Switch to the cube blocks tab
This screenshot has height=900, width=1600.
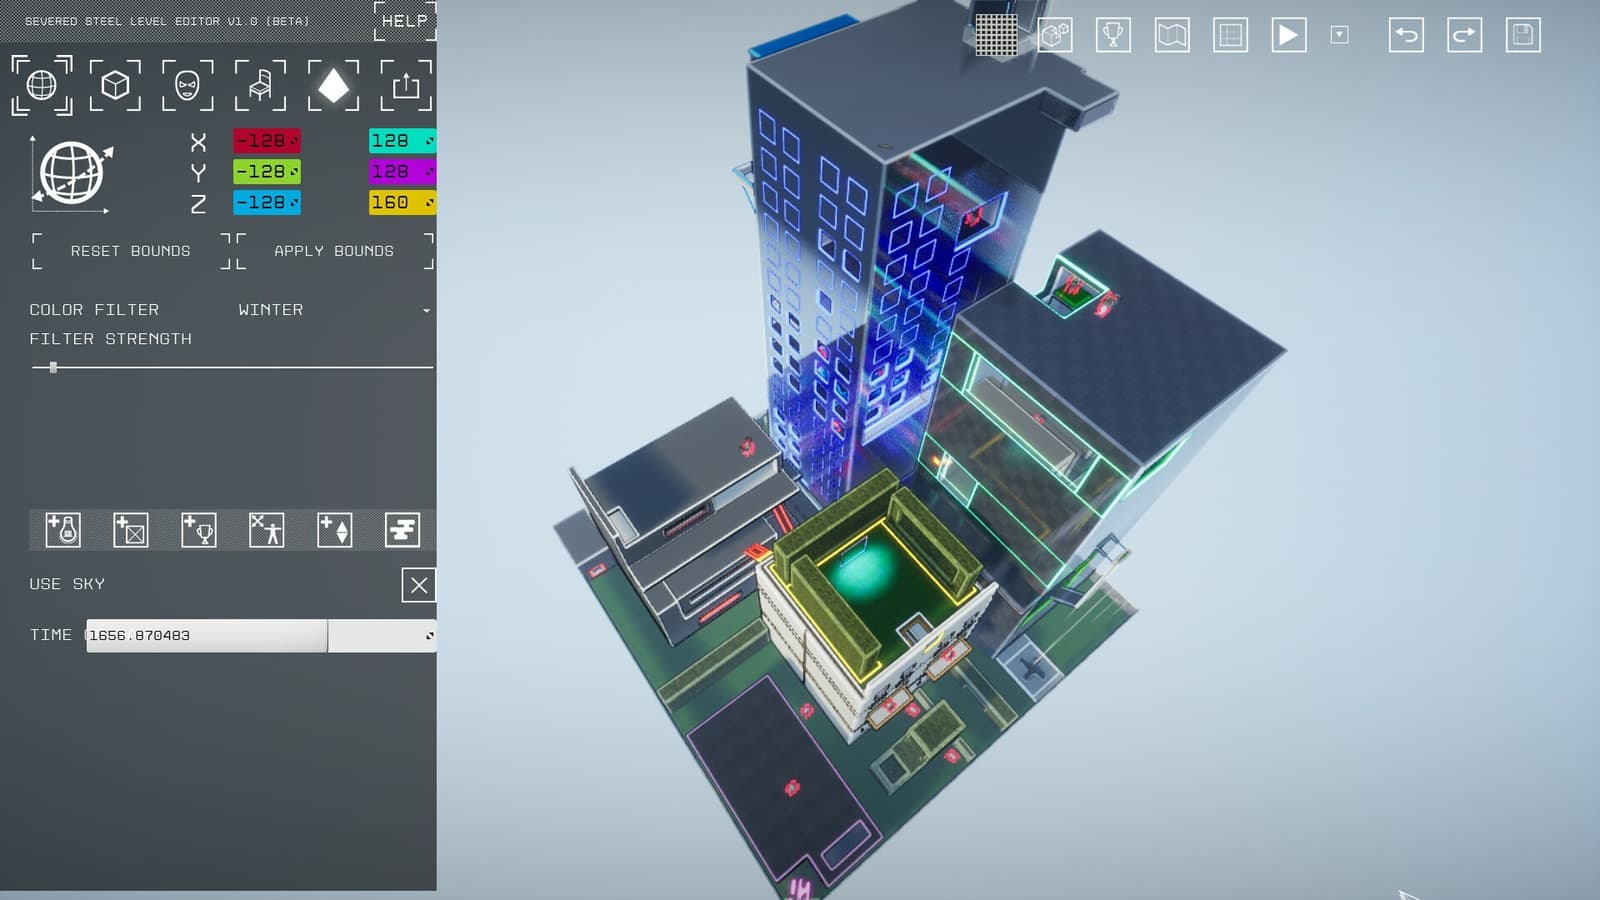[115, 85]
